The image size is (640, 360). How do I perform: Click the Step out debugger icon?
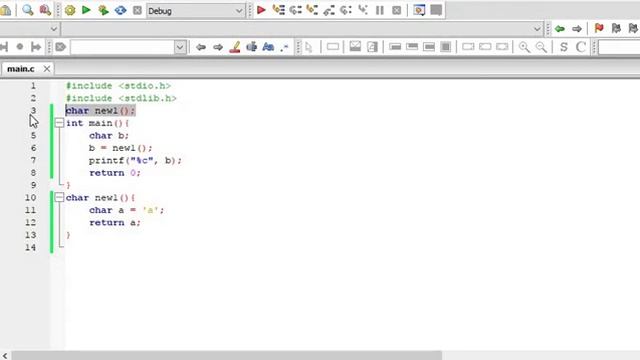[329, 10]
